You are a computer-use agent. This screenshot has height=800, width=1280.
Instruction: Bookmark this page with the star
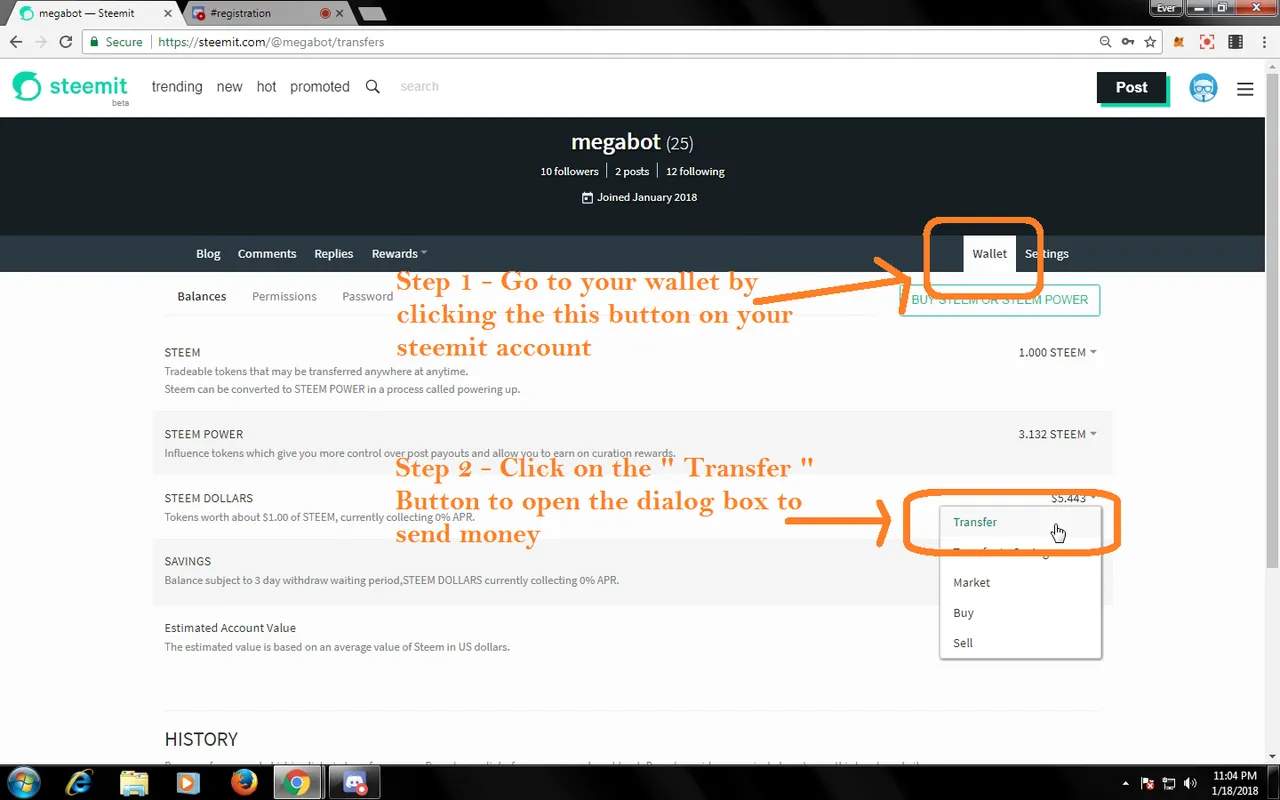(x=1151, y=42)
